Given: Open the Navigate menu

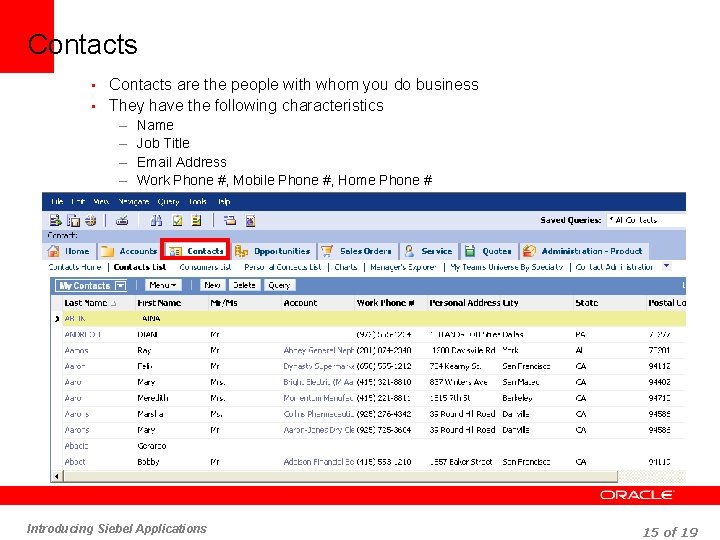Looking at the screenshot, I should 134,202.
